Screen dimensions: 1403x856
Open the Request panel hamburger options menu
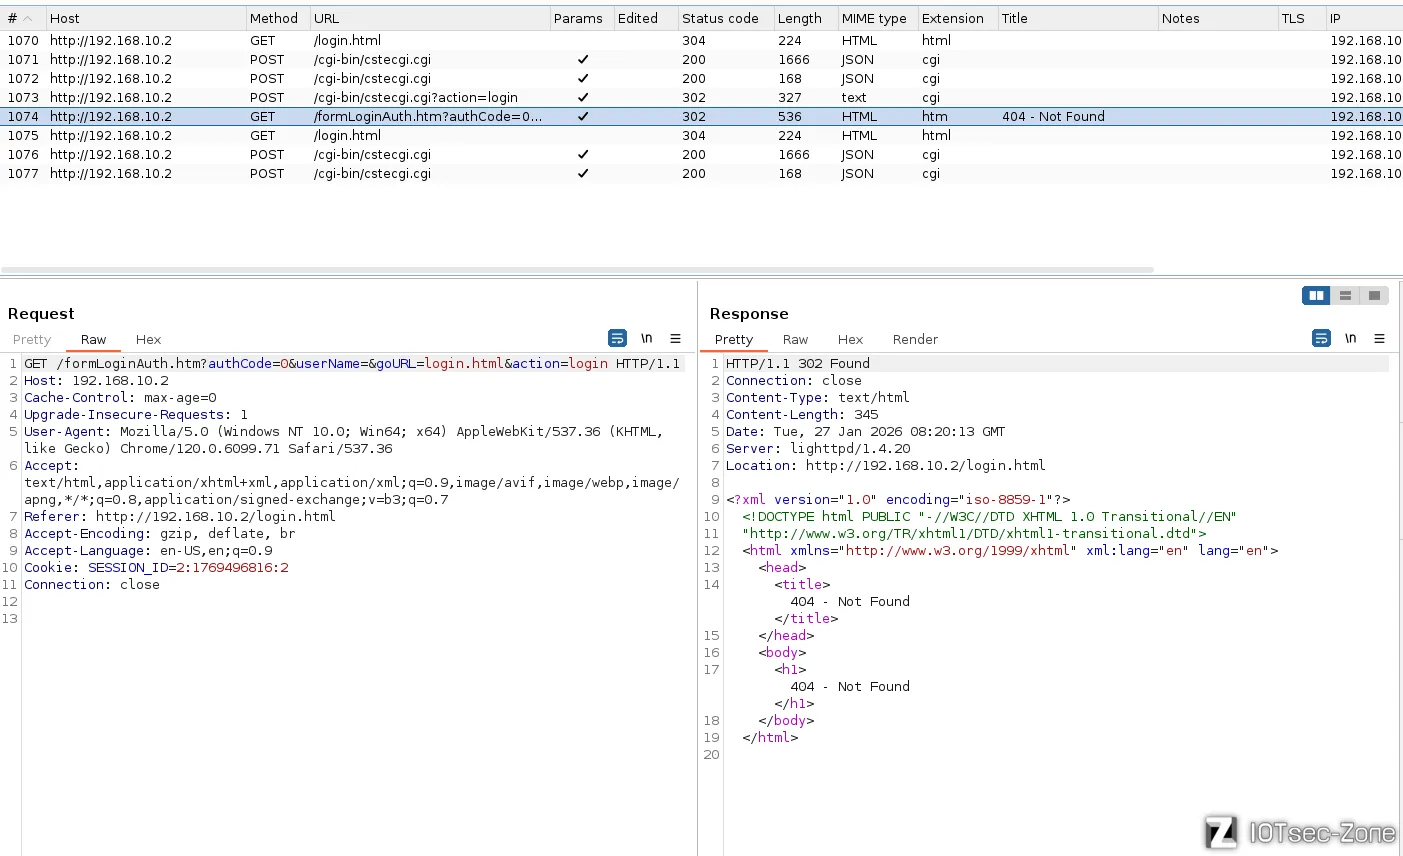[675, 339]
